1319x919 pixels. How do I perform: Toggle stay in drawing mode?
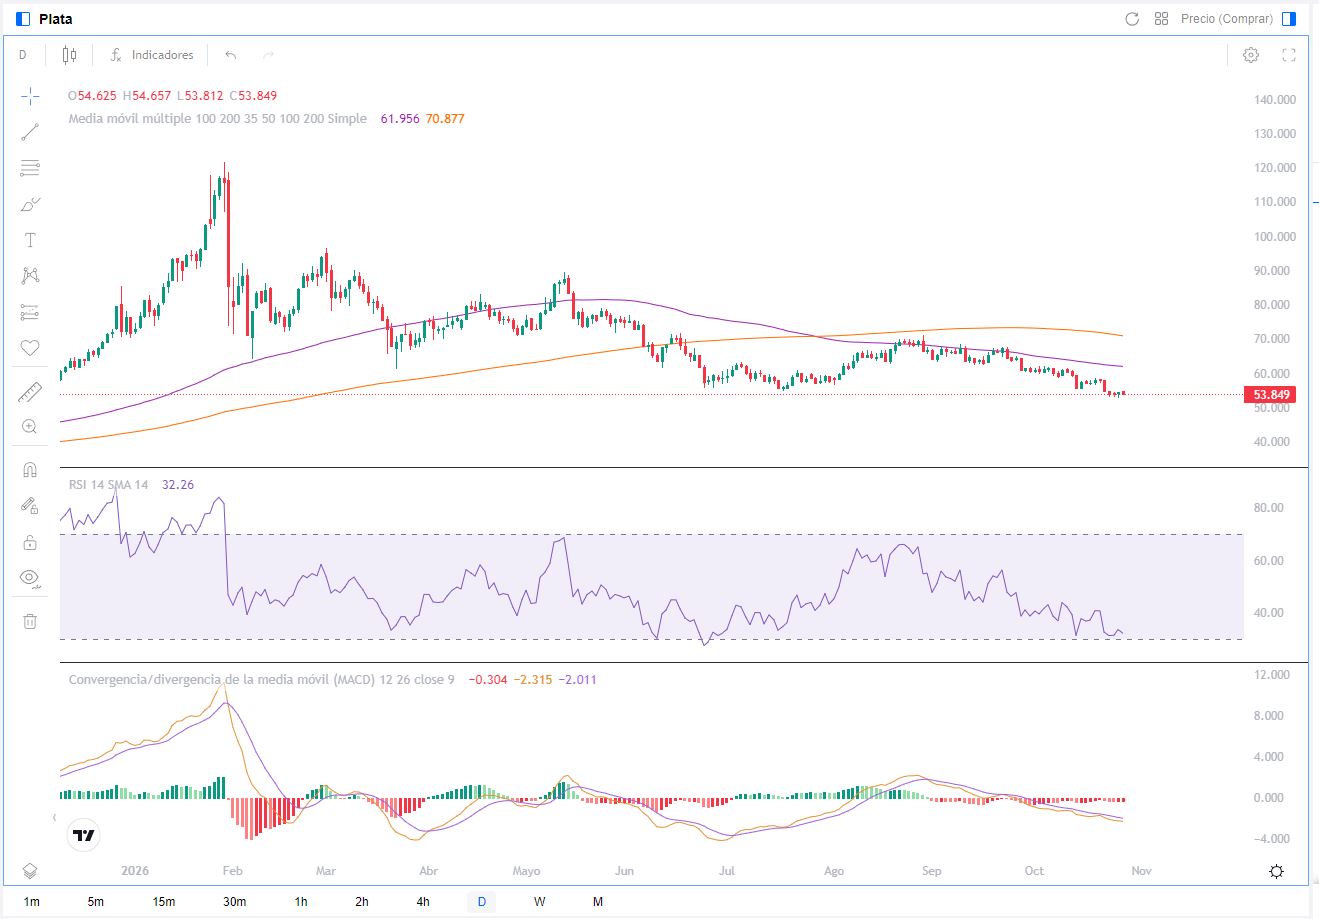click(x=30, y=506)
